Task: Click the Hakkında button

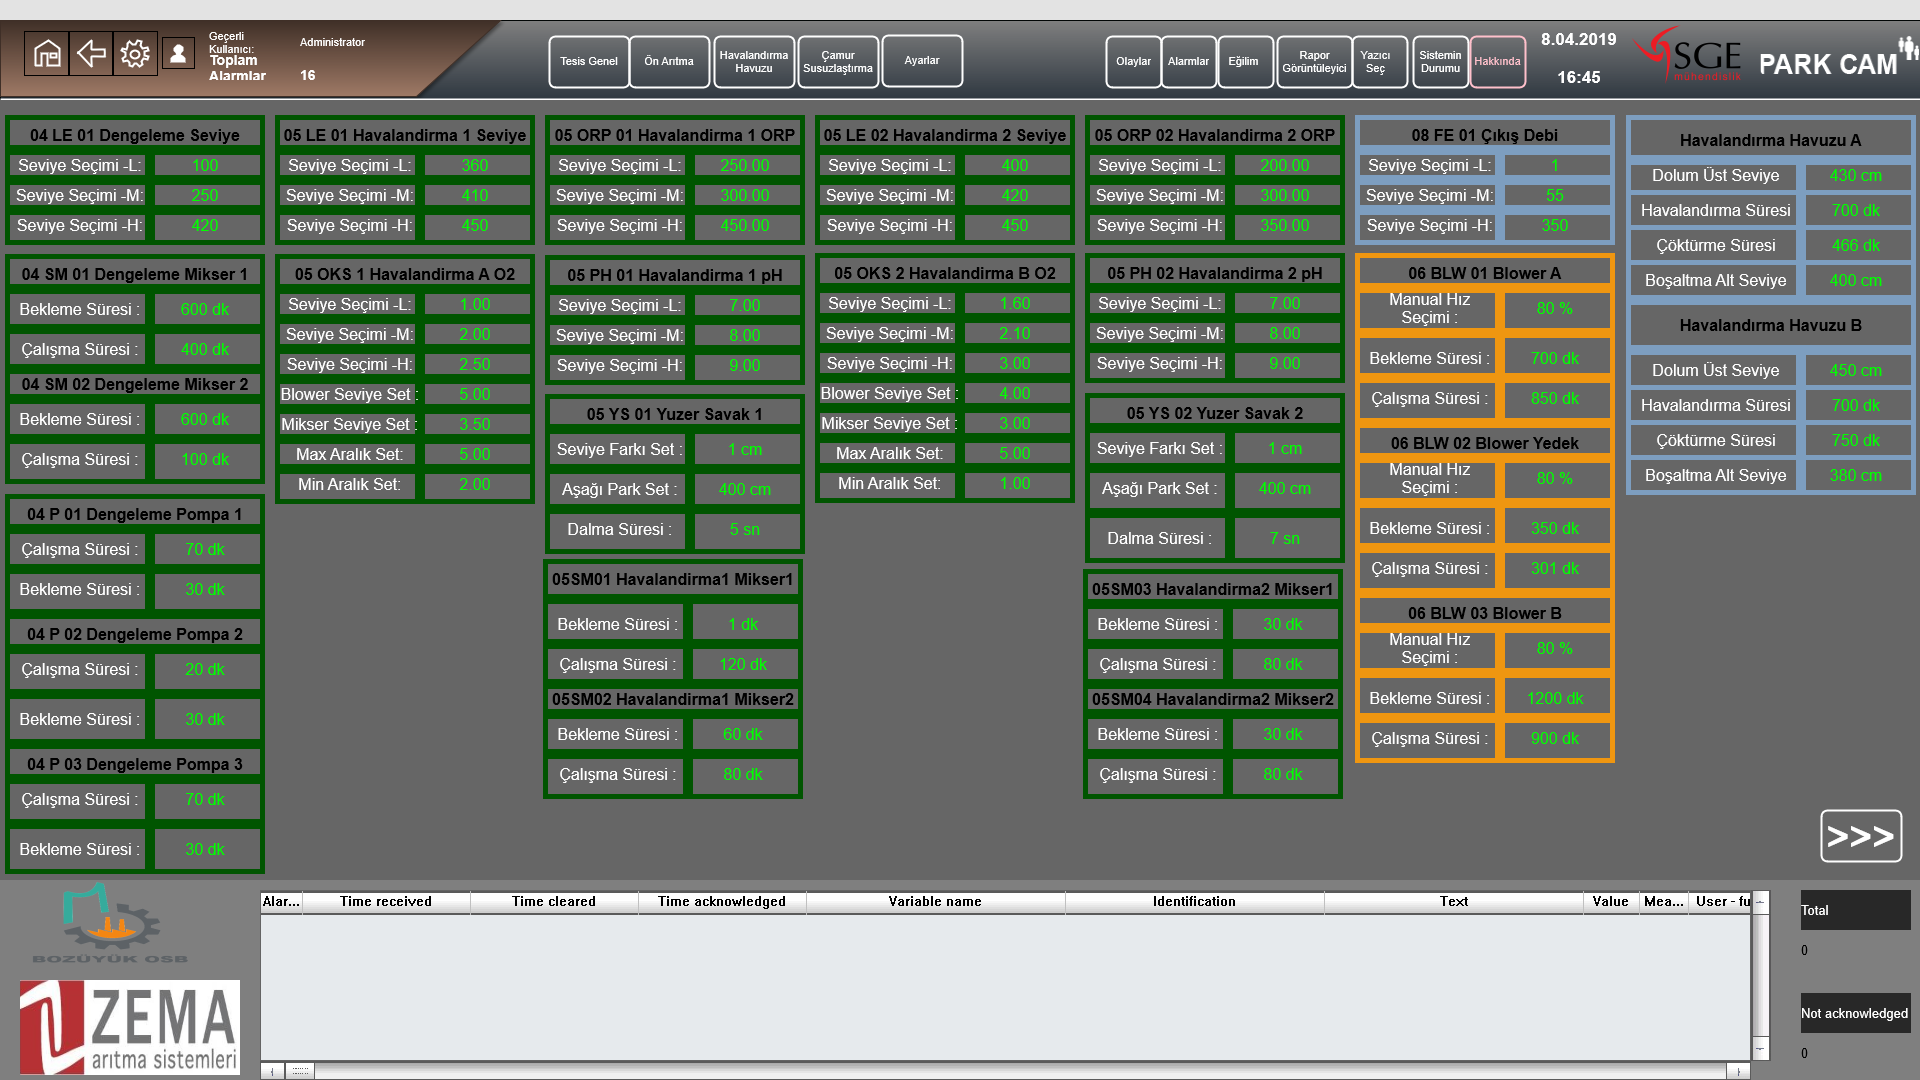Action: point(1496,62)
